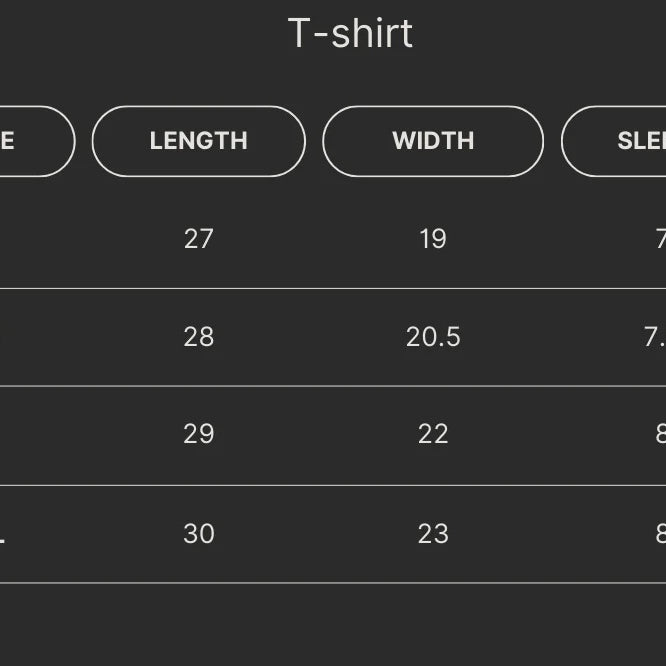Select the length value 27
The image size is (666, 666).
pyautogui.click(x=199, y=238)
